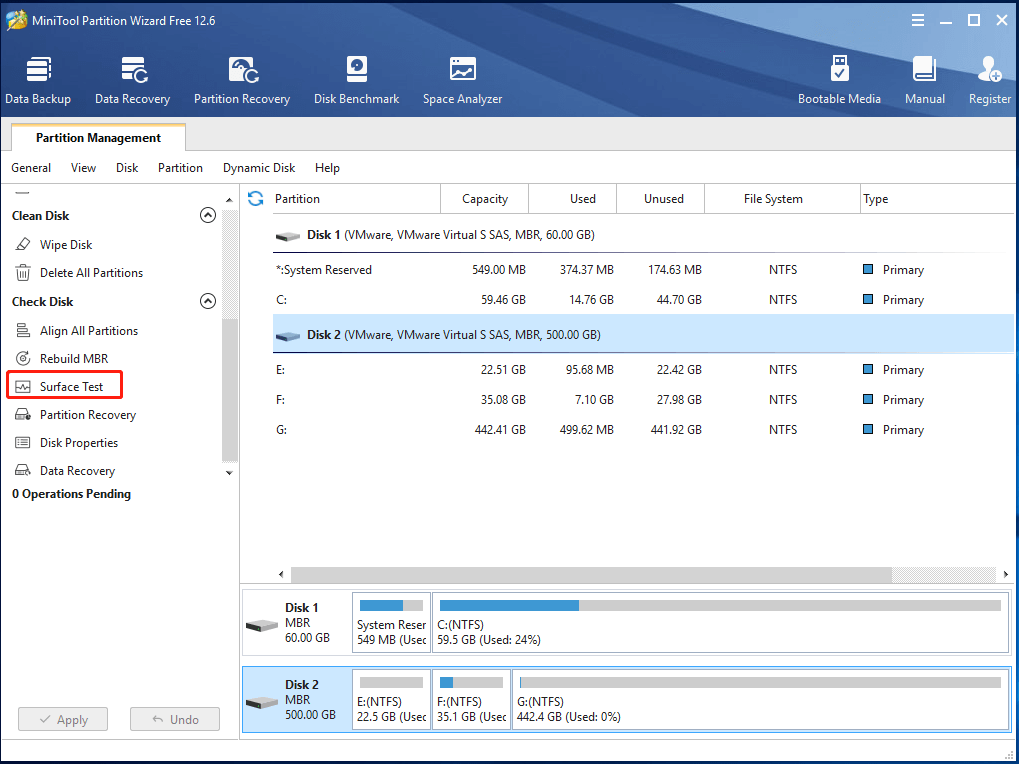Image resolution: width=1019 pixels, height=764 pixels.
Task: Click the partition list left scroll arrow
Action: tap(281, 574)
